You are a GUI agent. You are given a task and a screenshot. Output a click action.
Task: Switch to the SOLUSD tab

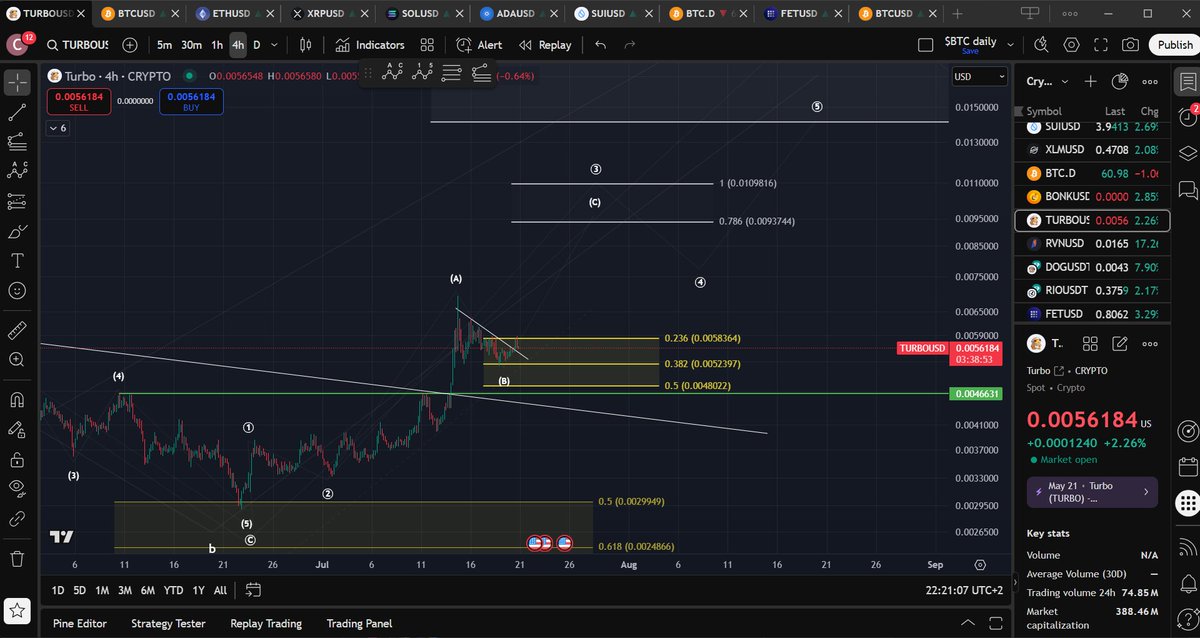pyautogui.click(x=421, y=13)
